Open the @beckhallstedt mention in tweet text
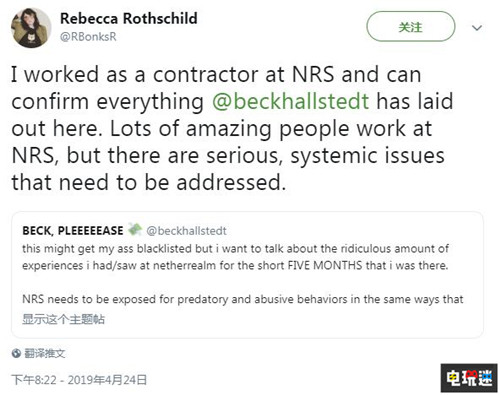 pyautogui.click(x=291, y=101)
